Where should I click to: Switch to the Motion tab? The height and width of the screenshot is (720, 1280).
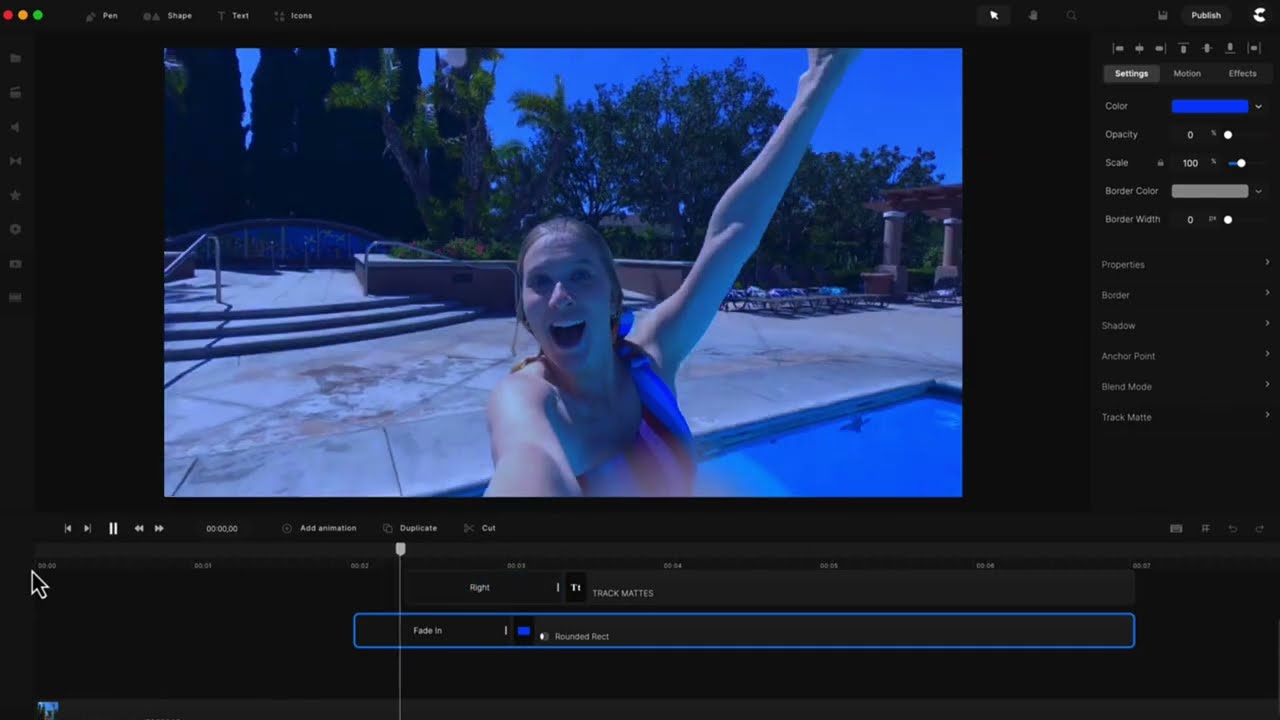point(1187,73)
